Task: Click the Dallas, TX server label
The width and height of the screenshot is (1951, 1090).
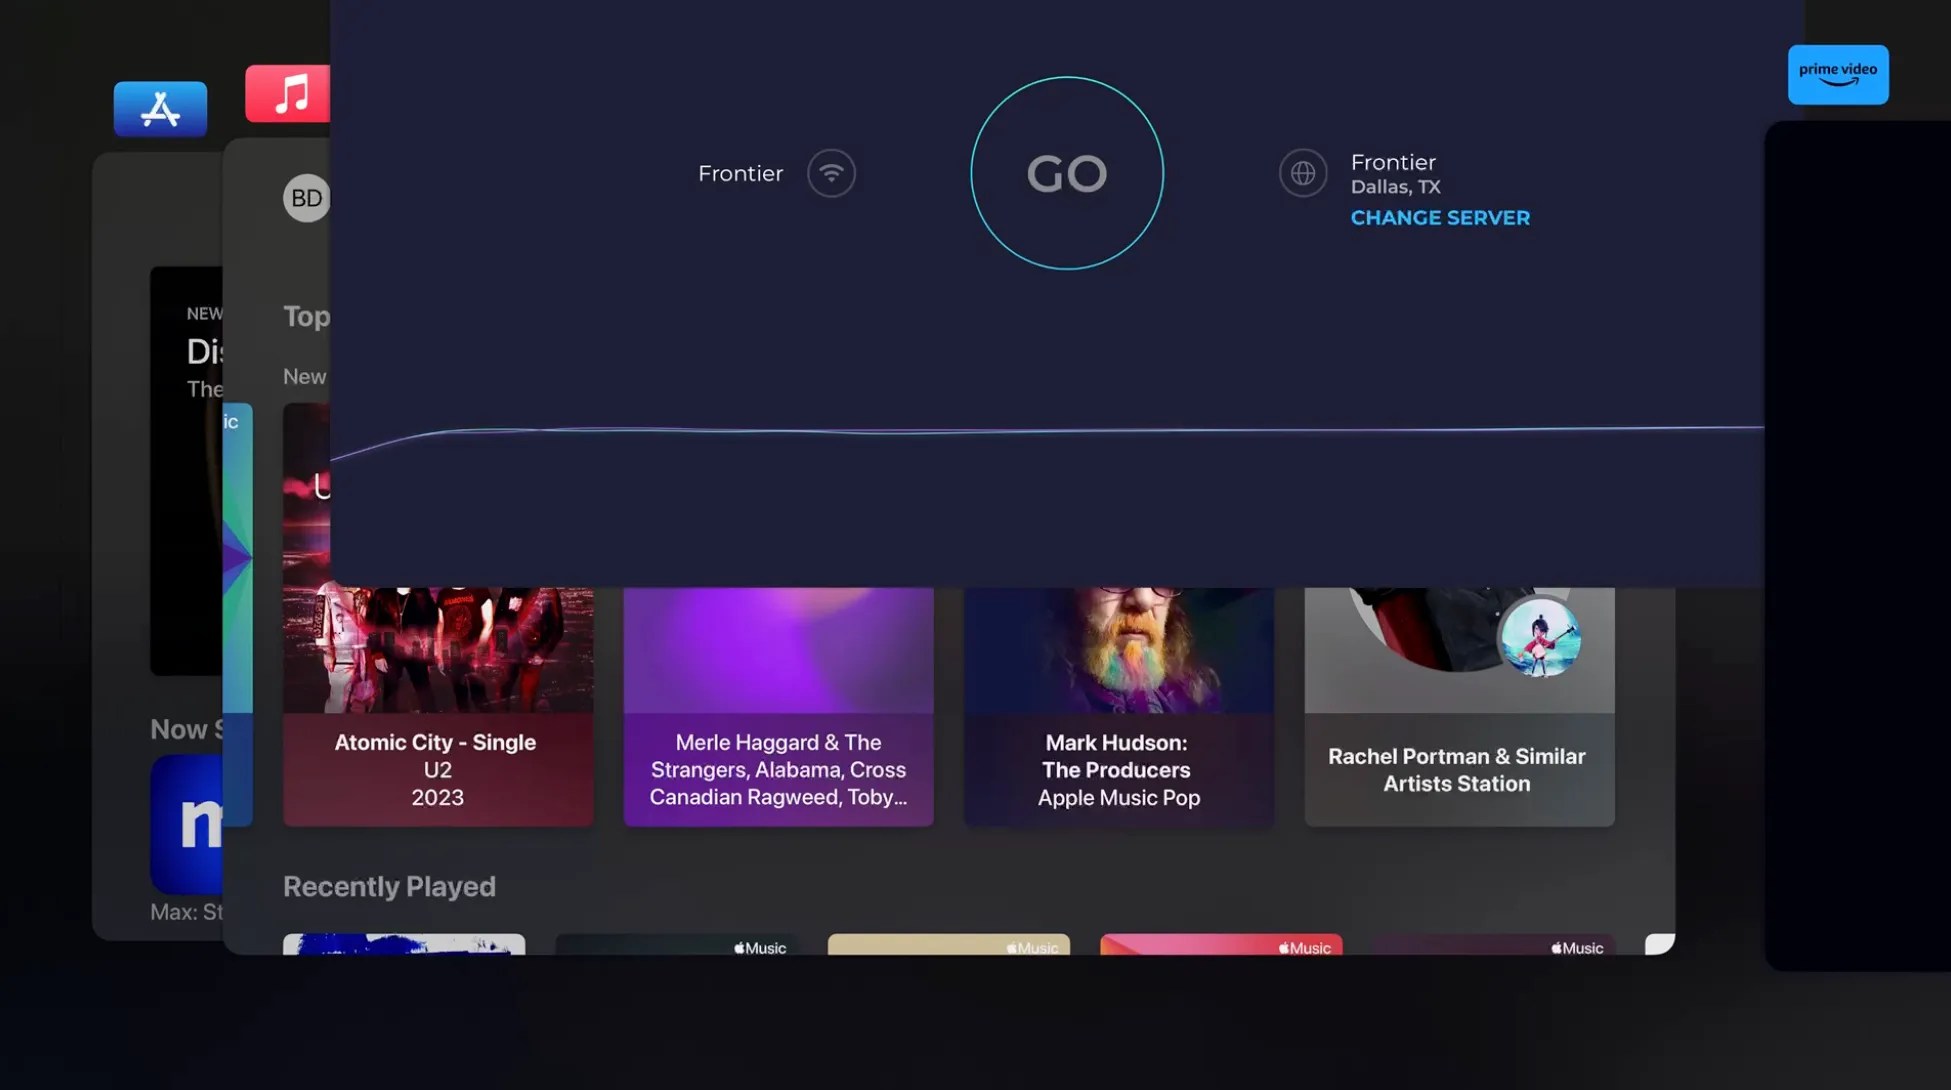Action: [x=1396, y=186]
